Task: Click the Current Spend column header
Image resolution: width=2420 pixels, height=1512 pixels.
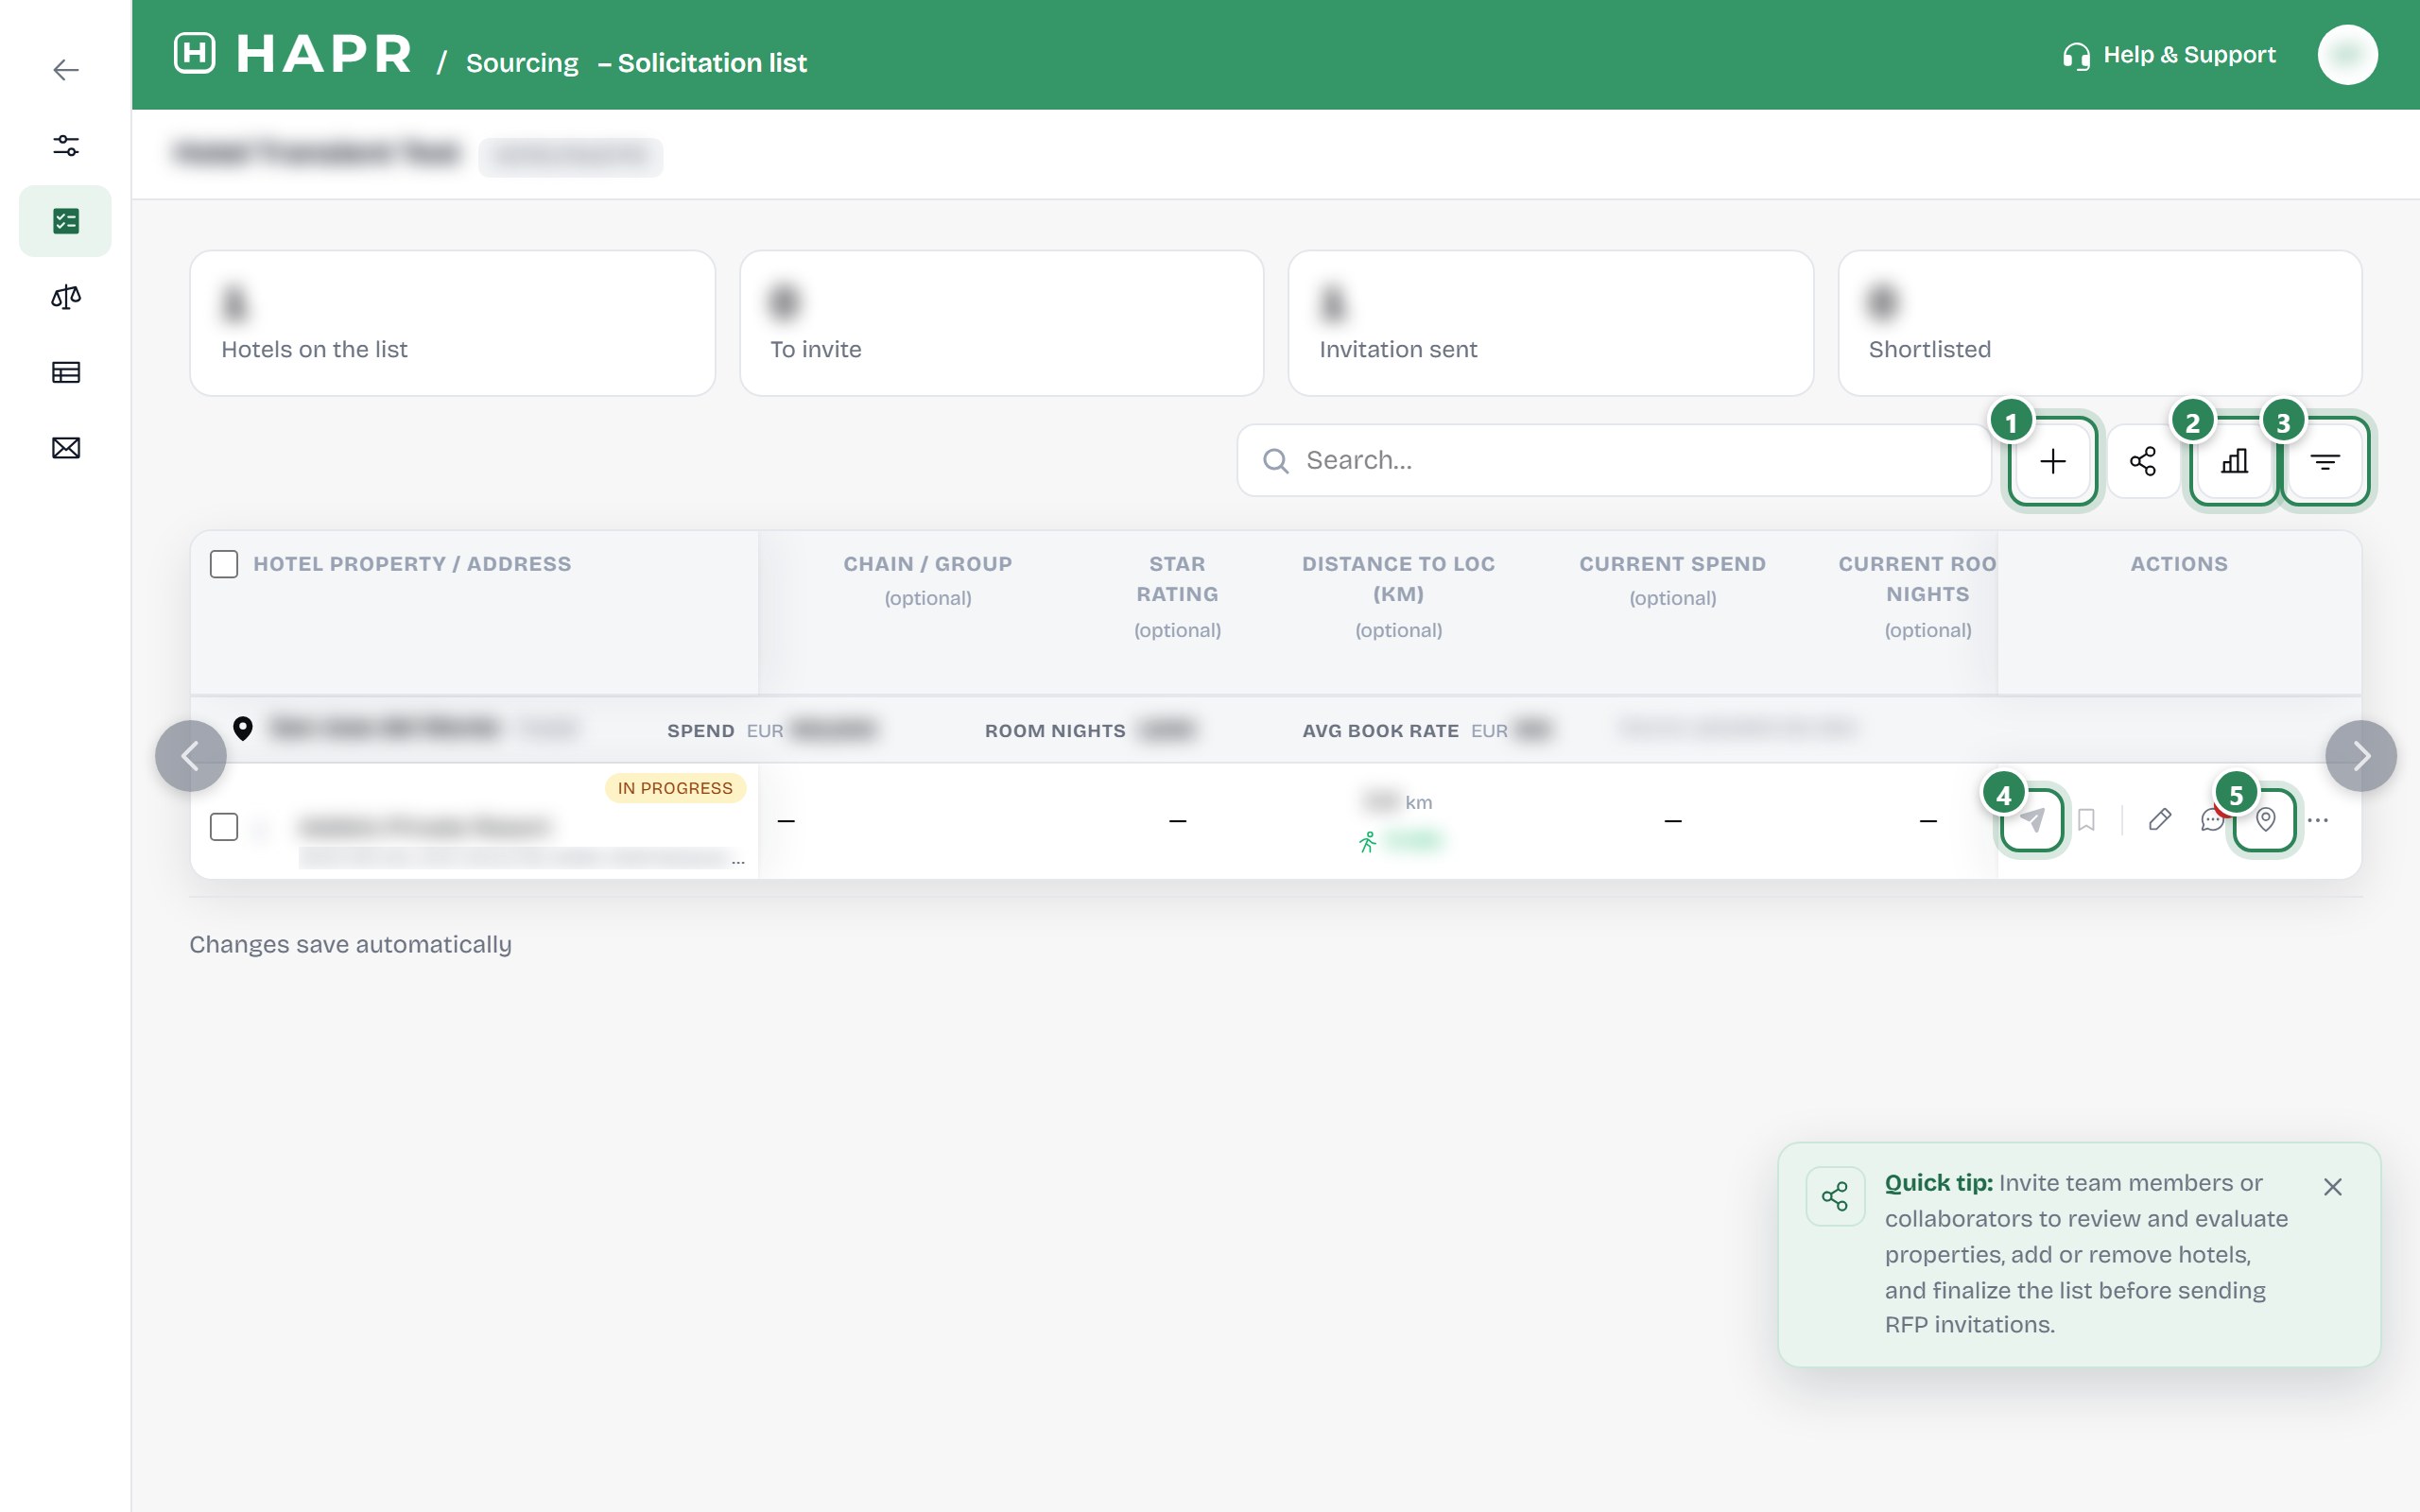Action: coord(1672,564)
